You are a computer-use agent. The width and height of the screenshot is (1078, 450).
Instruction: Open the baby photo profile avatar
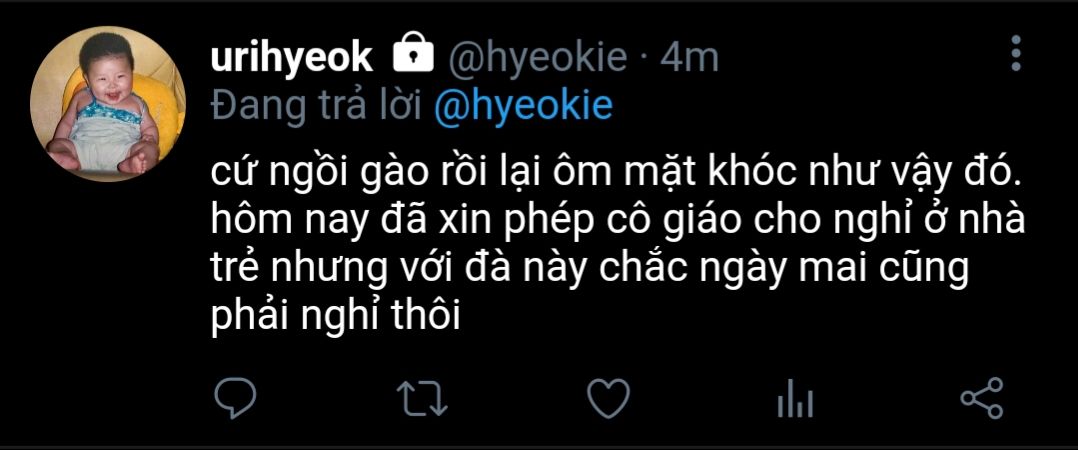[x=108, y=103]
